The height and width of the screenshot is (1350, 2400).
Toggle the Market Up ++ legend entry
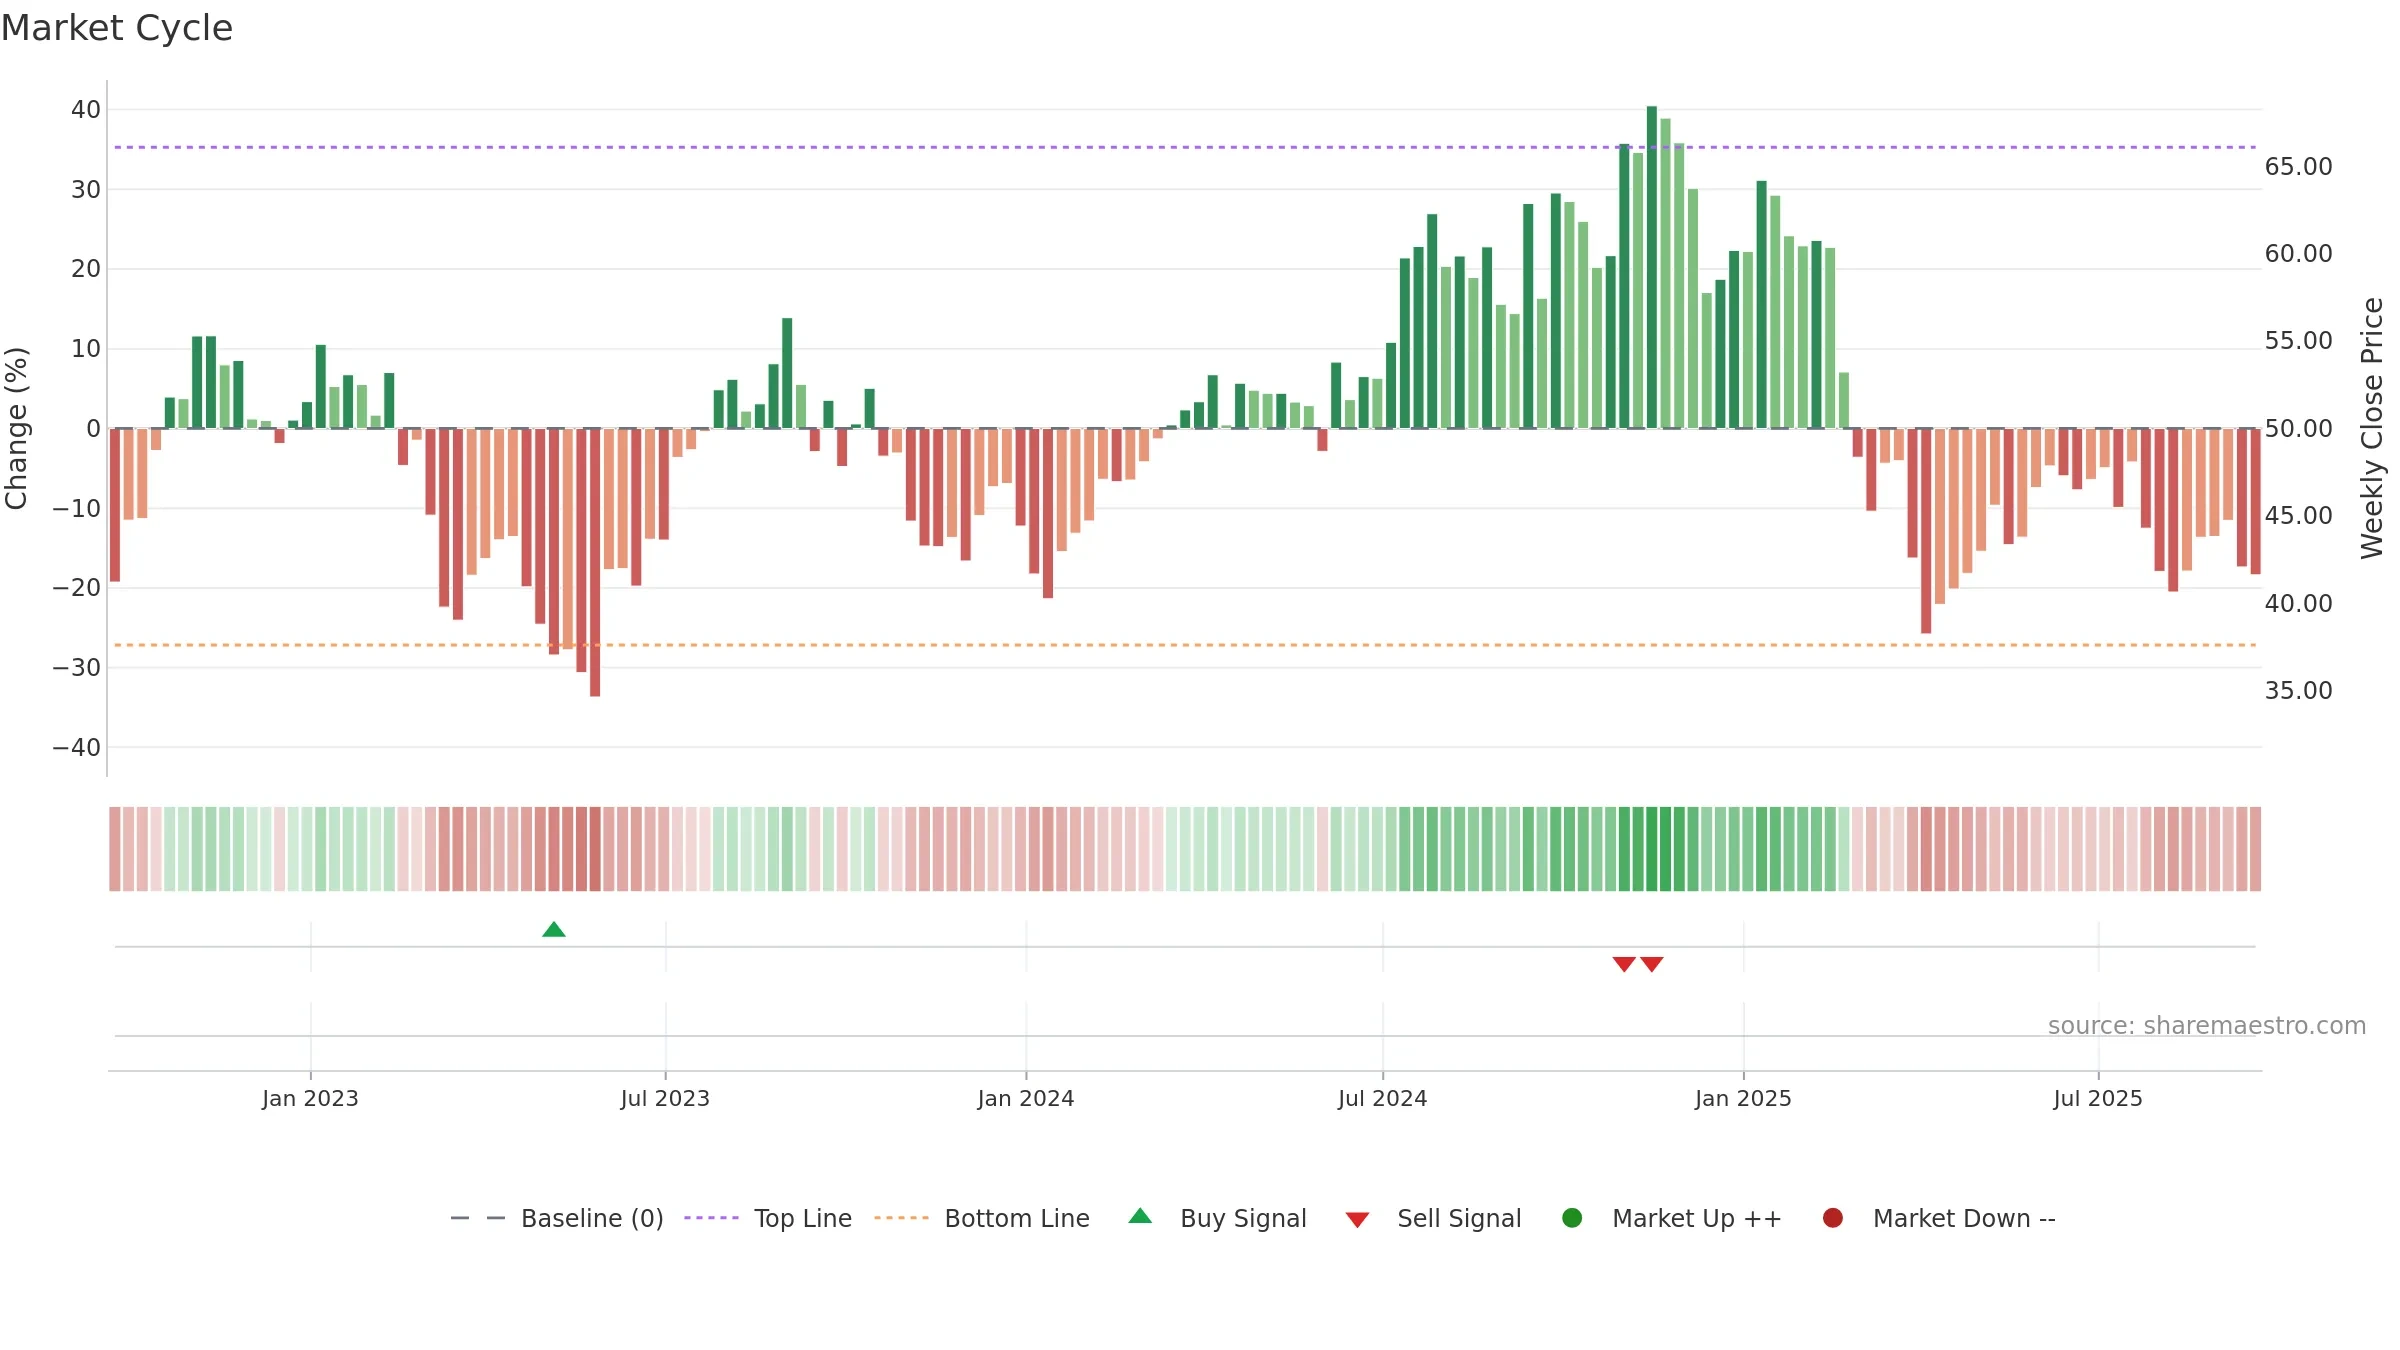coord(1672,1219)
